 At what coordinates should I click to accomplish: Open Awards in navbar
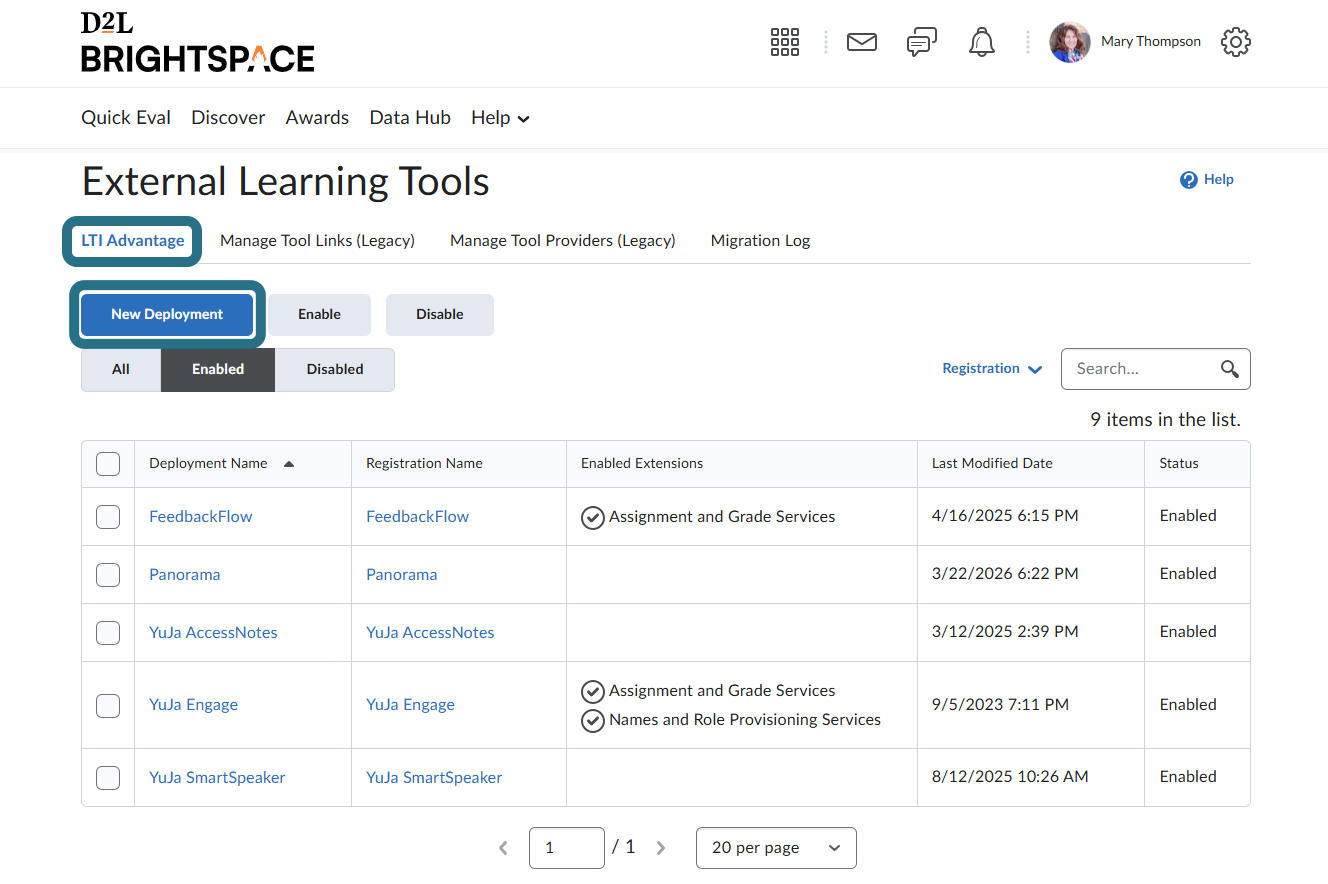pos(317,118)
